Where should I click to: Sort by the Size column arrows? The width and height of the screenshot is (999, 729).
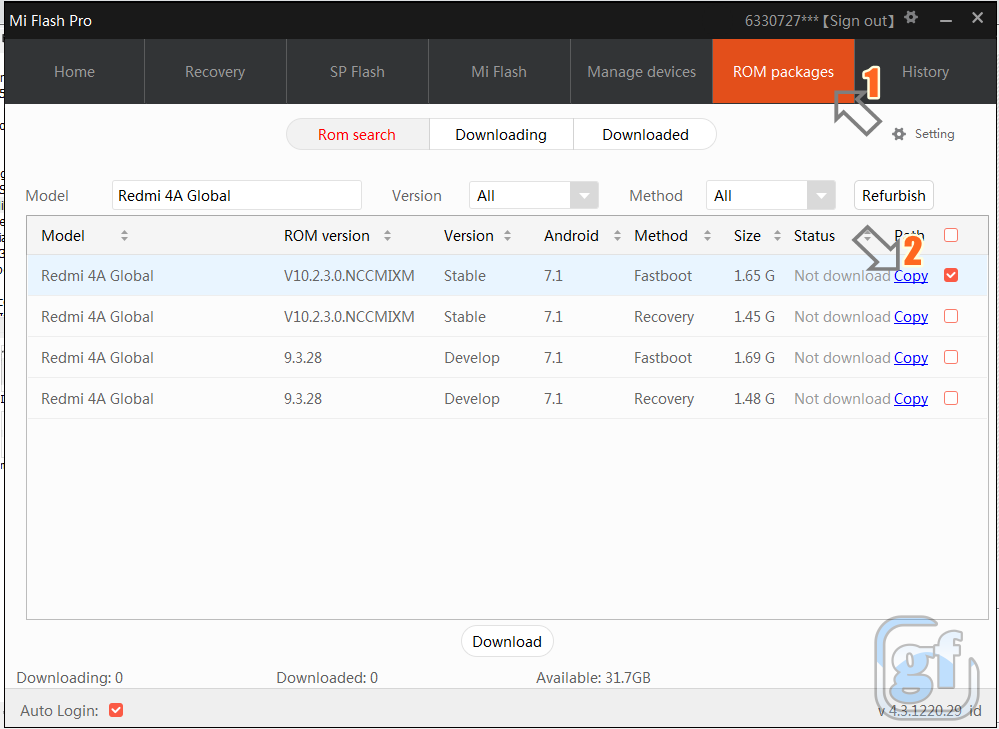click(777, 236)
